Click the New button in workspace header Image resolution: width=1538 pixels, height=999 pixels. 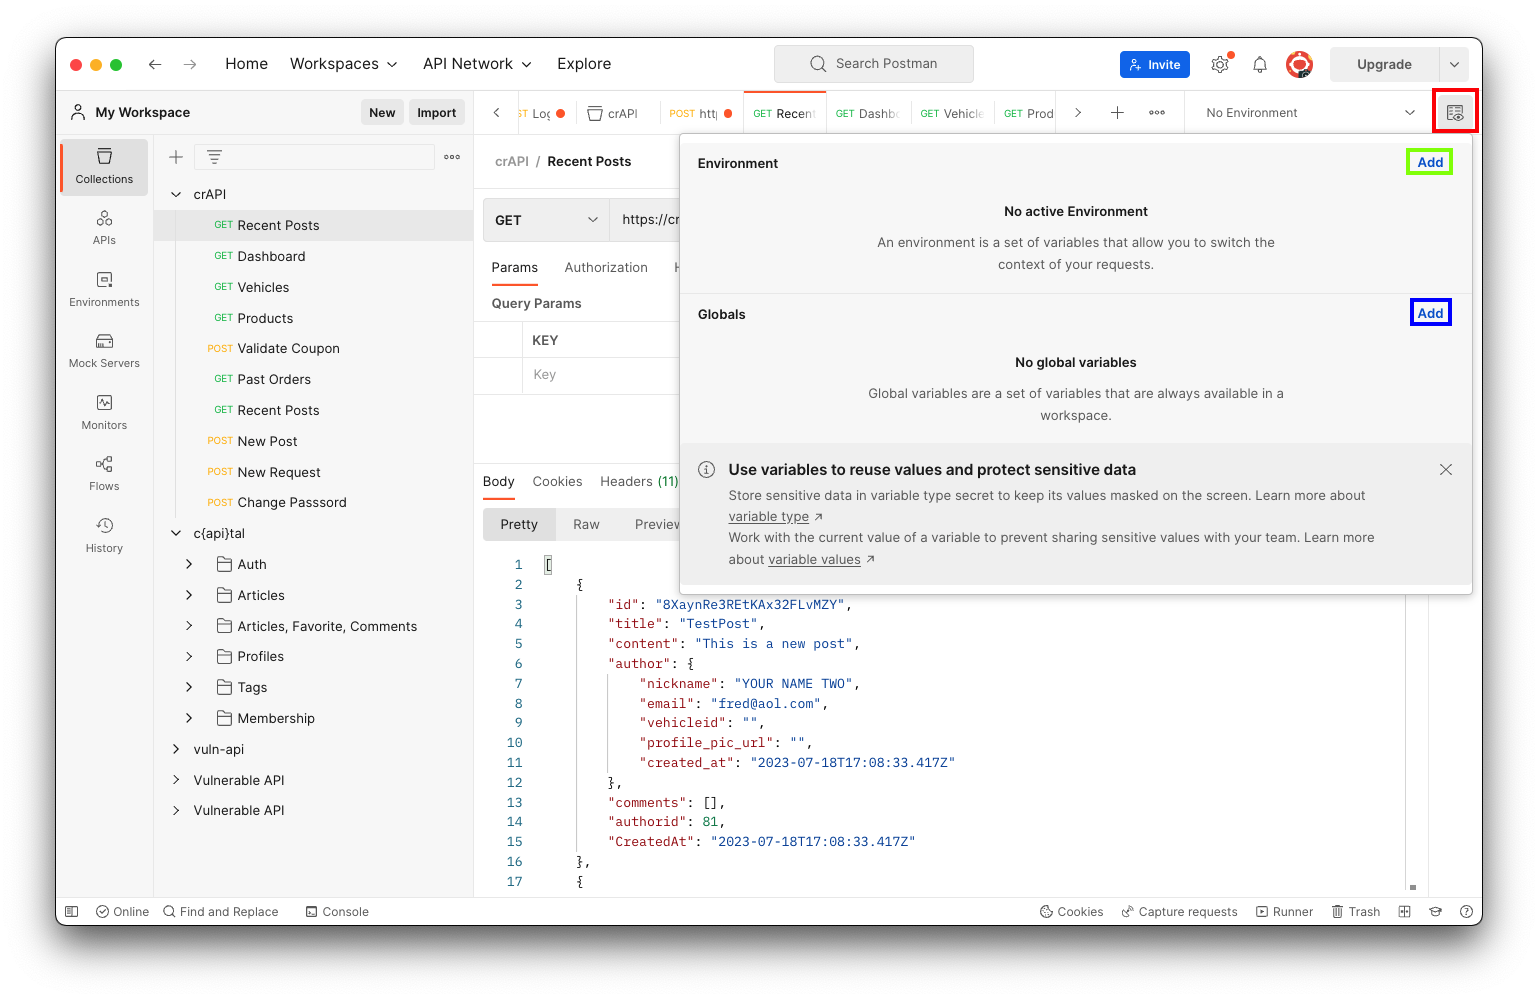[382, 113]
